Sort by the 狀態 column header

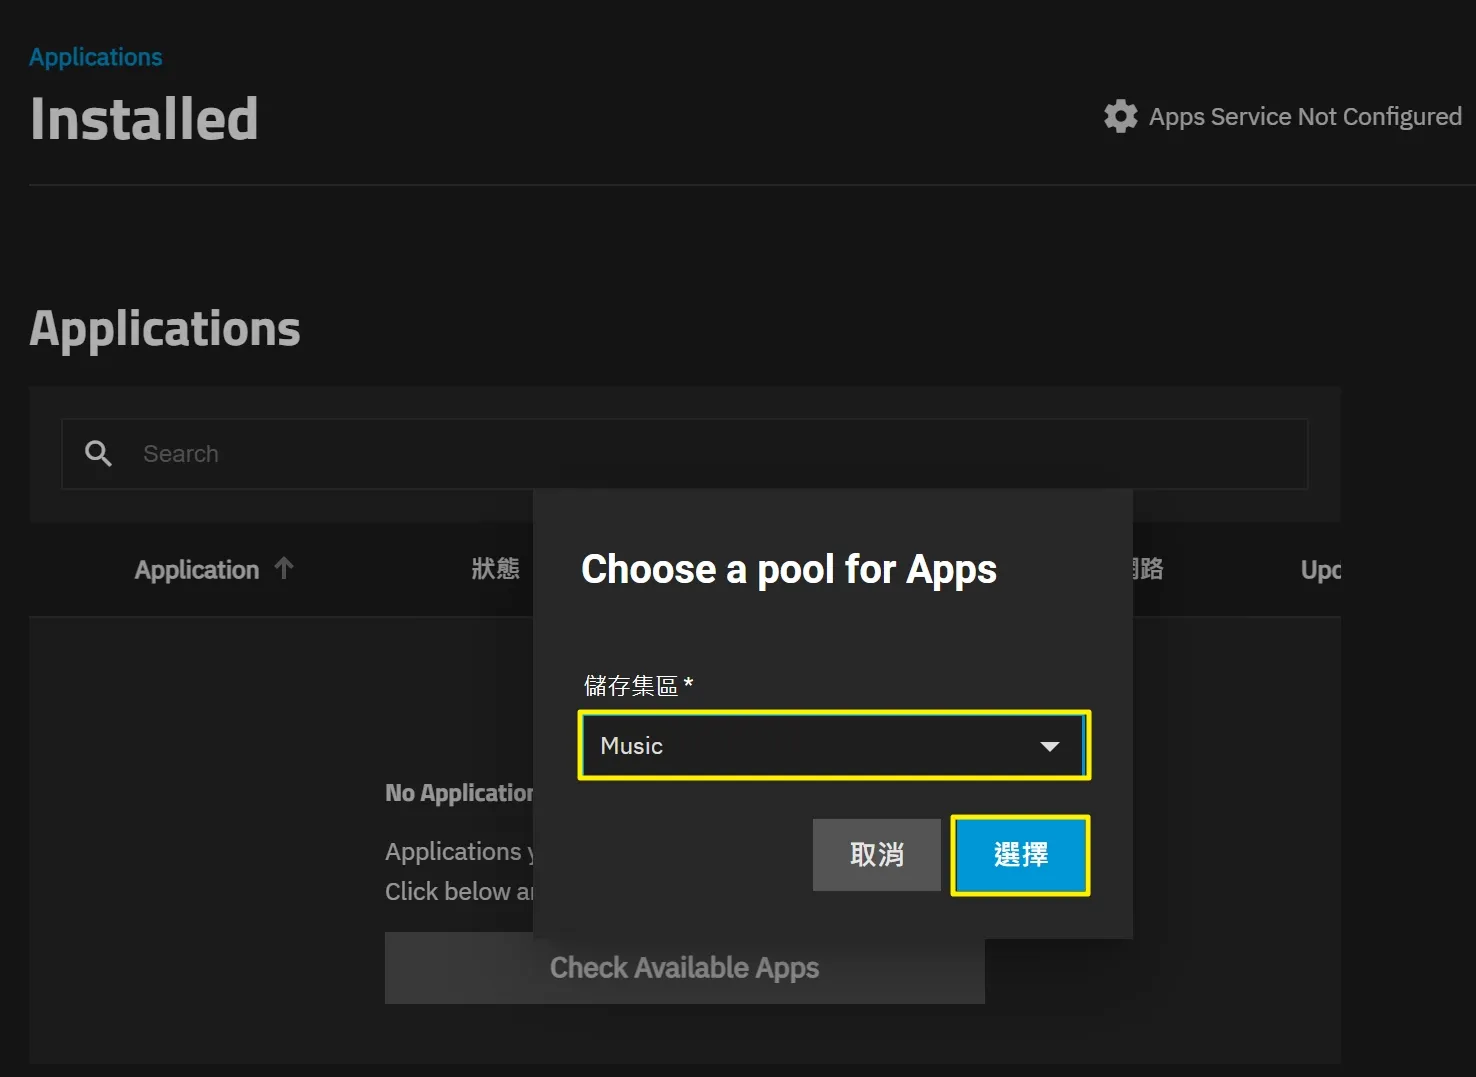coord(496,569)
